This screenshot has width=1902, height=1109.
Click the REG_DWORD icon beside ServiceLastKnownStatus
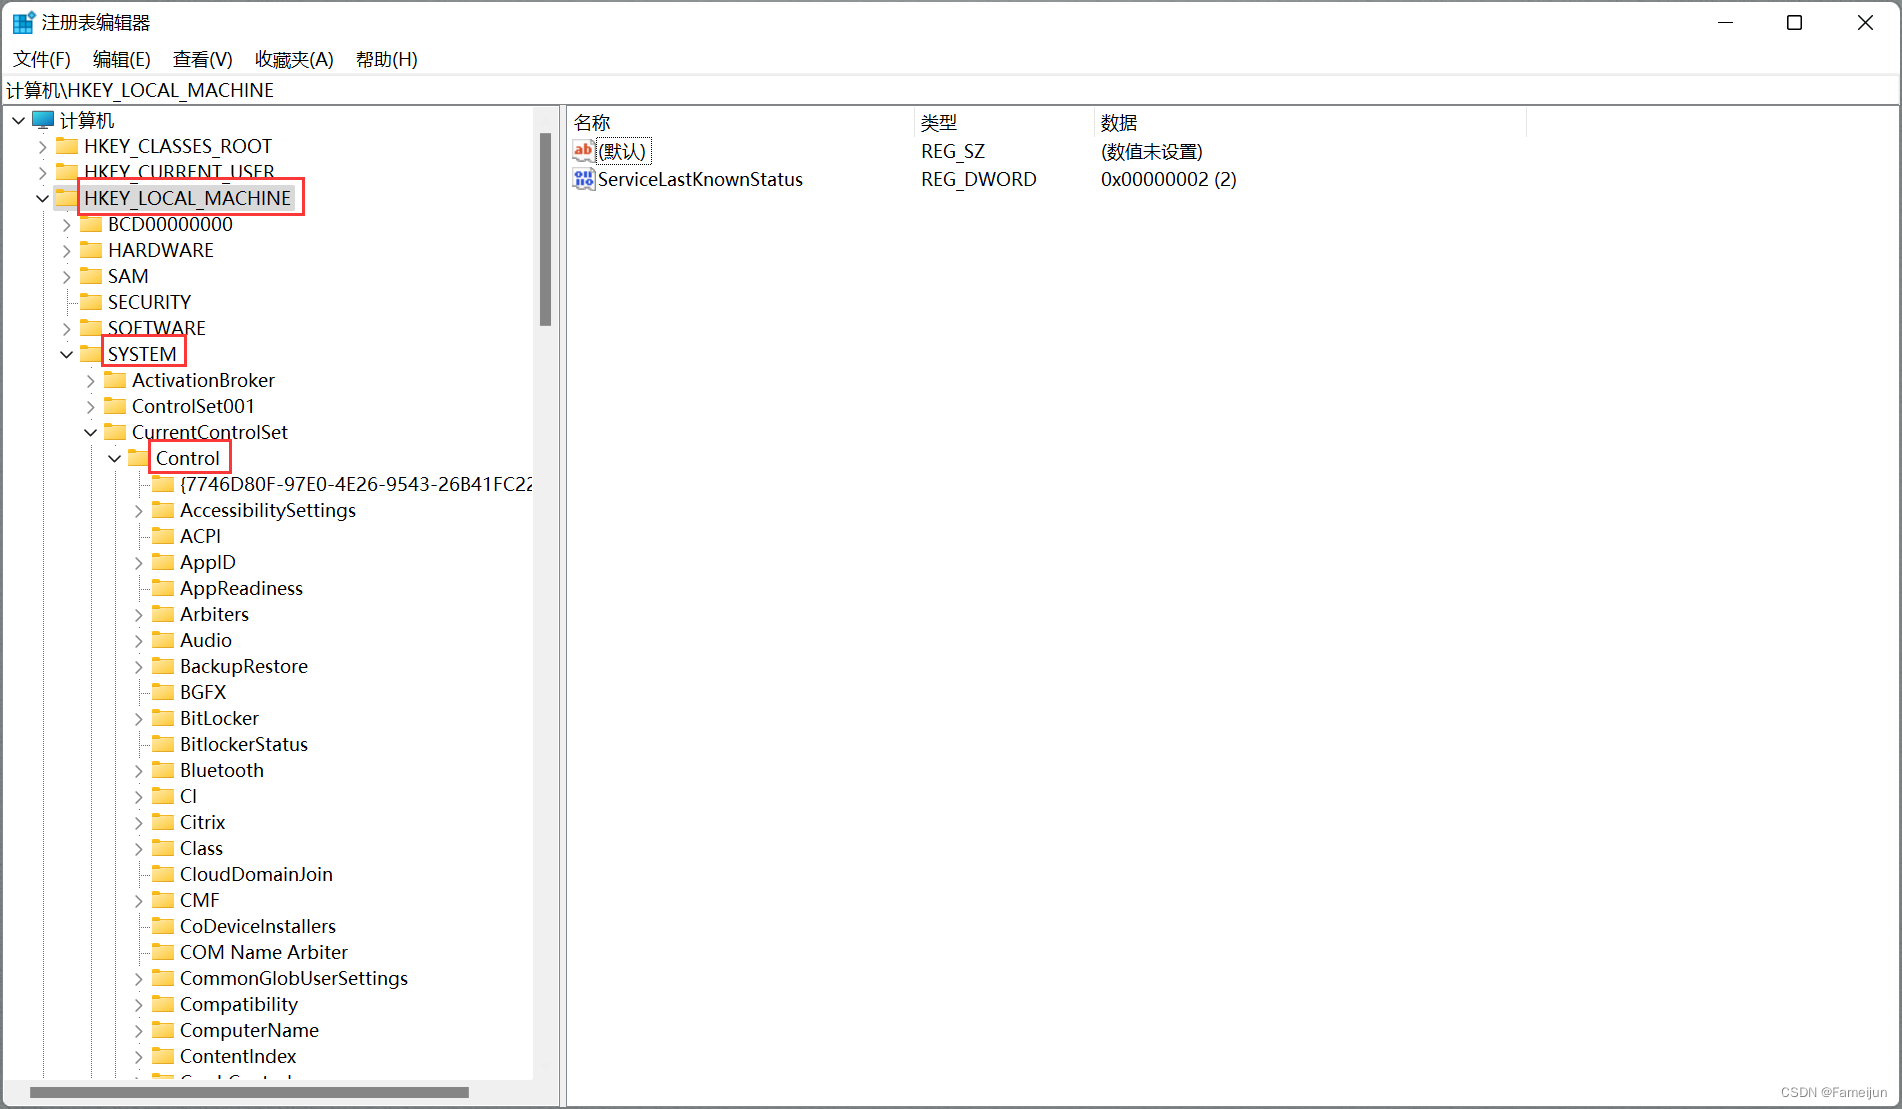click(584, 179)
